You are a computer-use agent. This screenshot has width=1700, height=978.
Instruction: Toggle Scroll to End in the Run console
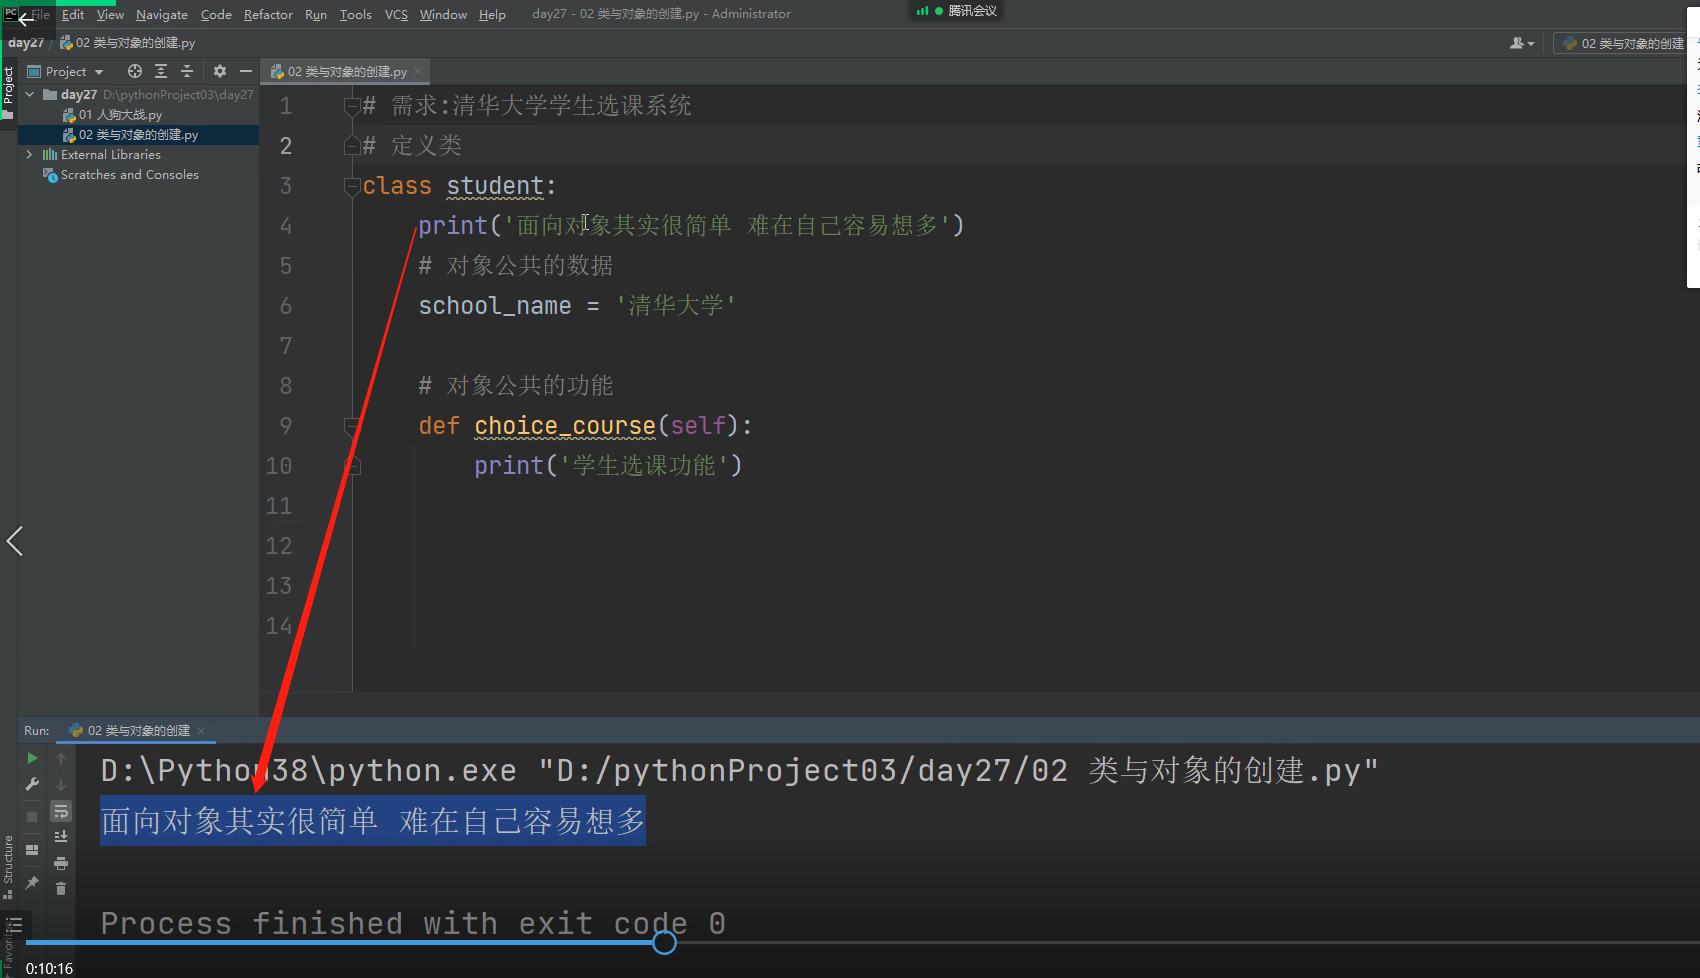tap(61, 836)
